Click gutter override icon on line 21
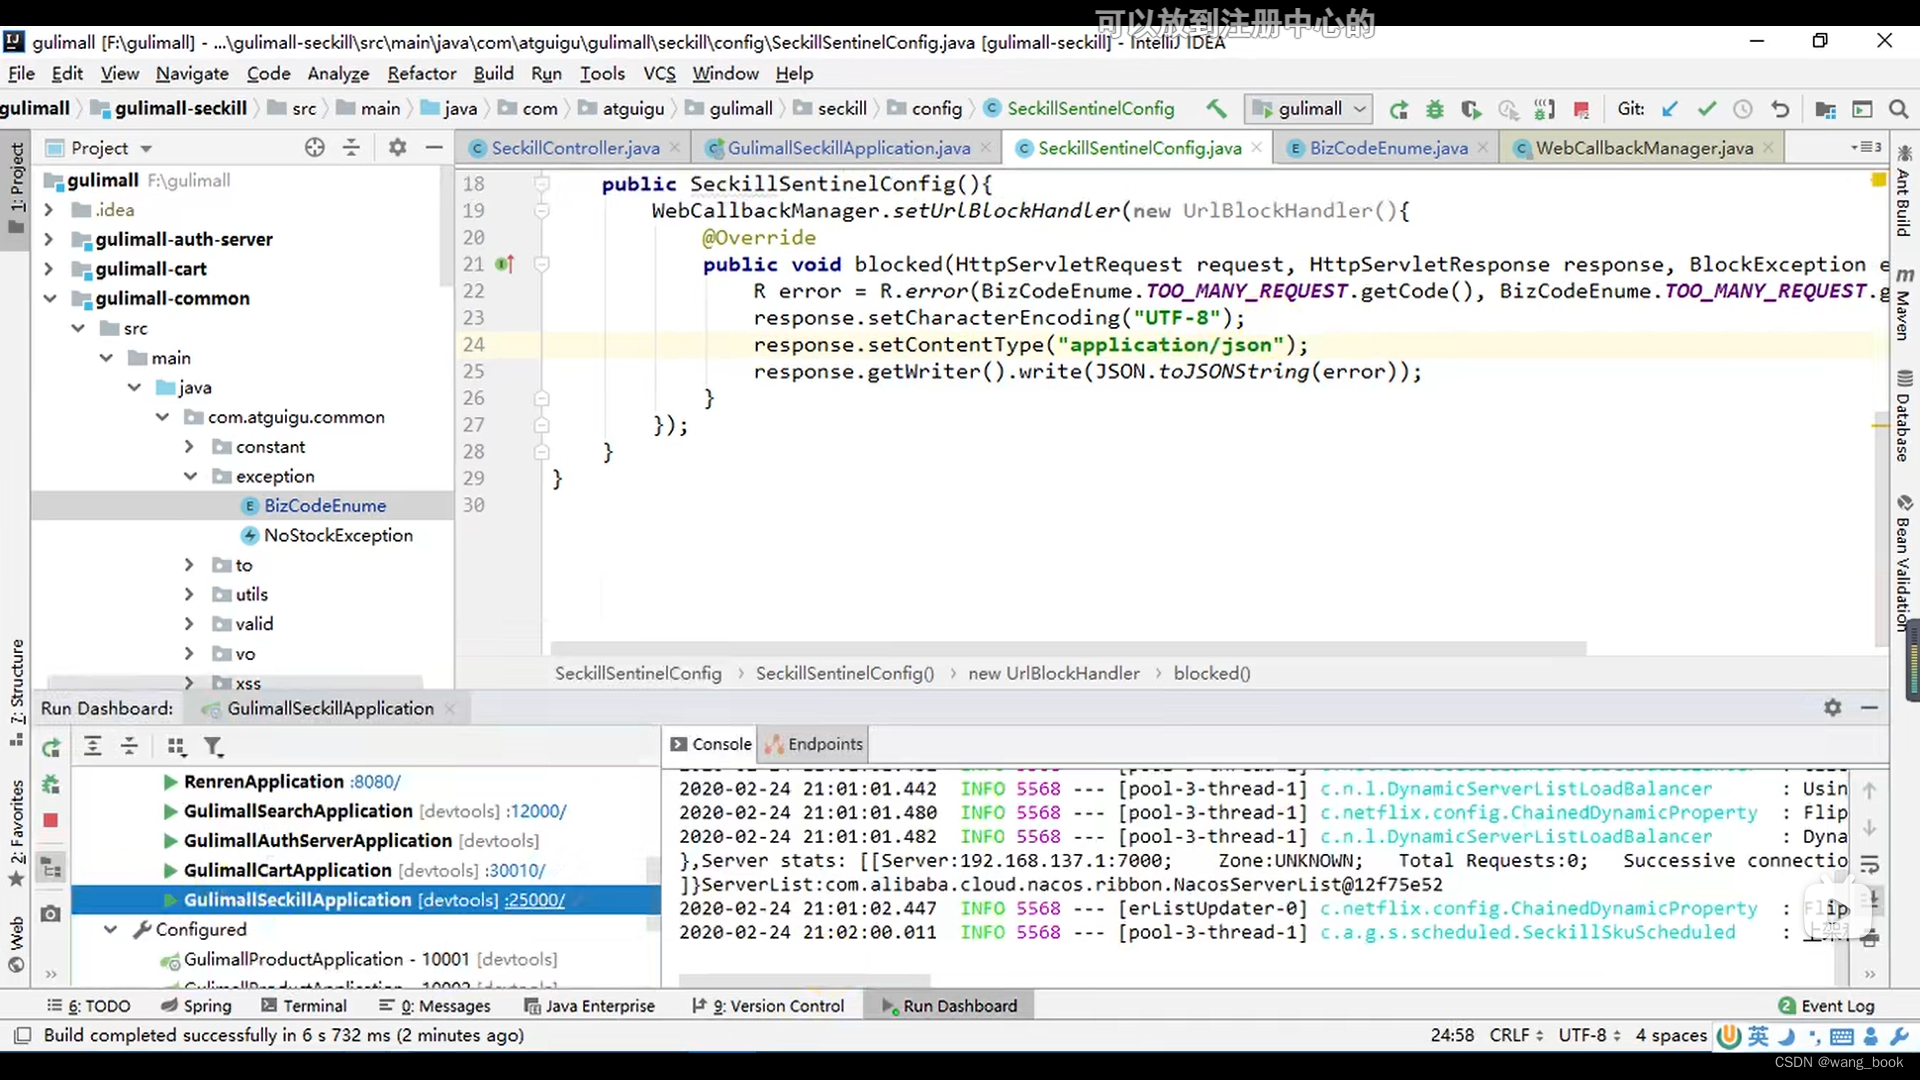Viewport: 1920px width, 1080px height. pos(504,264)
